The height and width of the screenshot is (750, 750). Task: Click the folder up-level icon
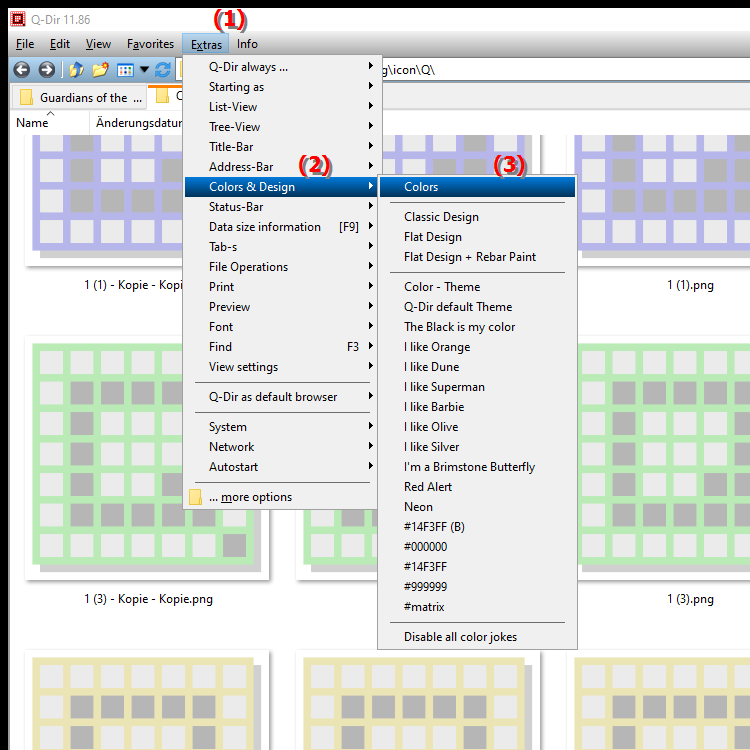pyautogui.click(x=76, y=70)
